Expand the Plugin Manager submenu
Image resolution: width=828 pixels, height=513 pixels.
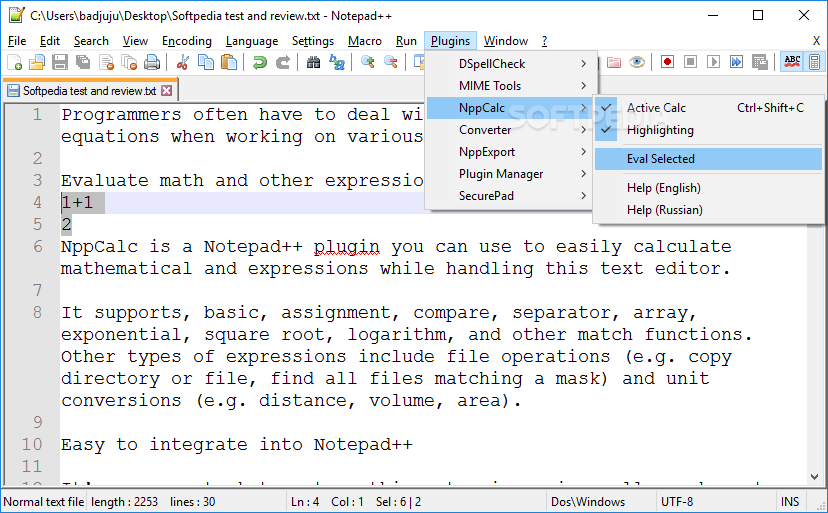point(512,174)
